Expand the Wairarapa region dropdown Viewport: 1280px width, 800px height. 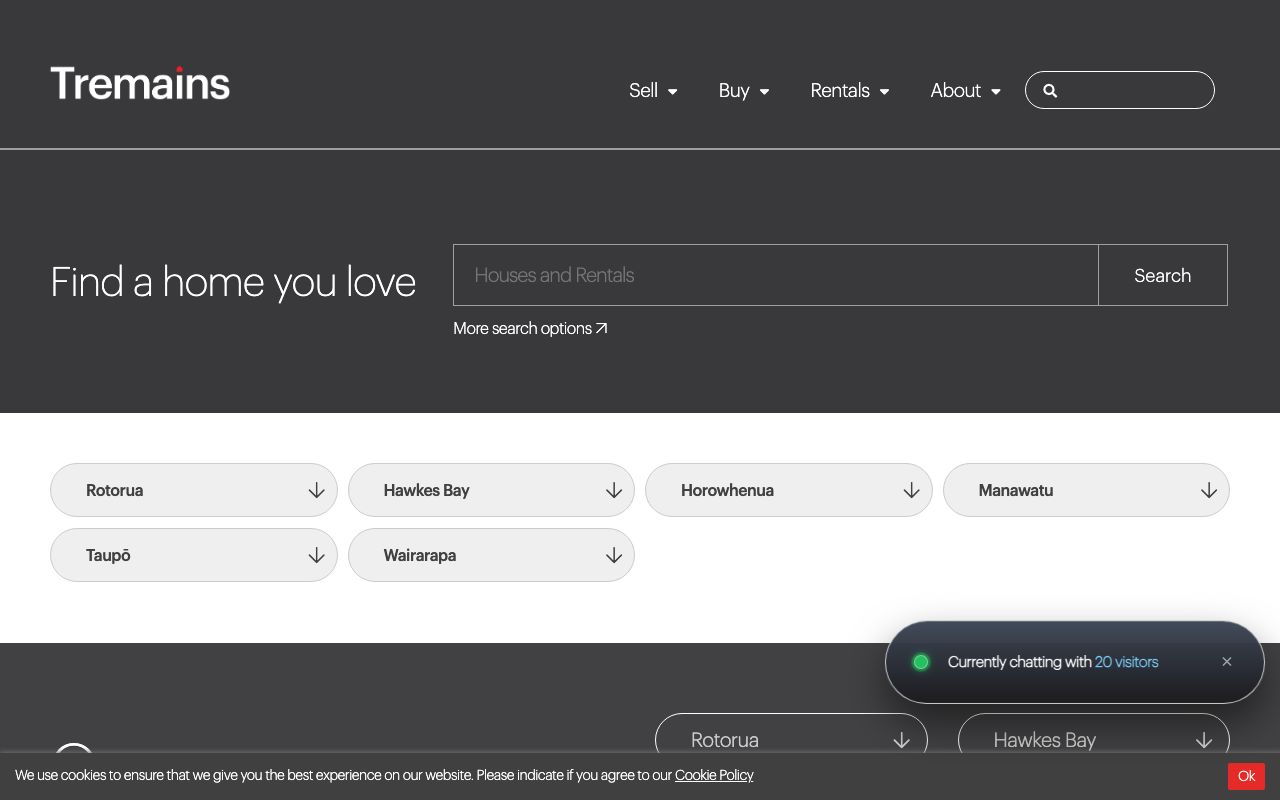491,555
